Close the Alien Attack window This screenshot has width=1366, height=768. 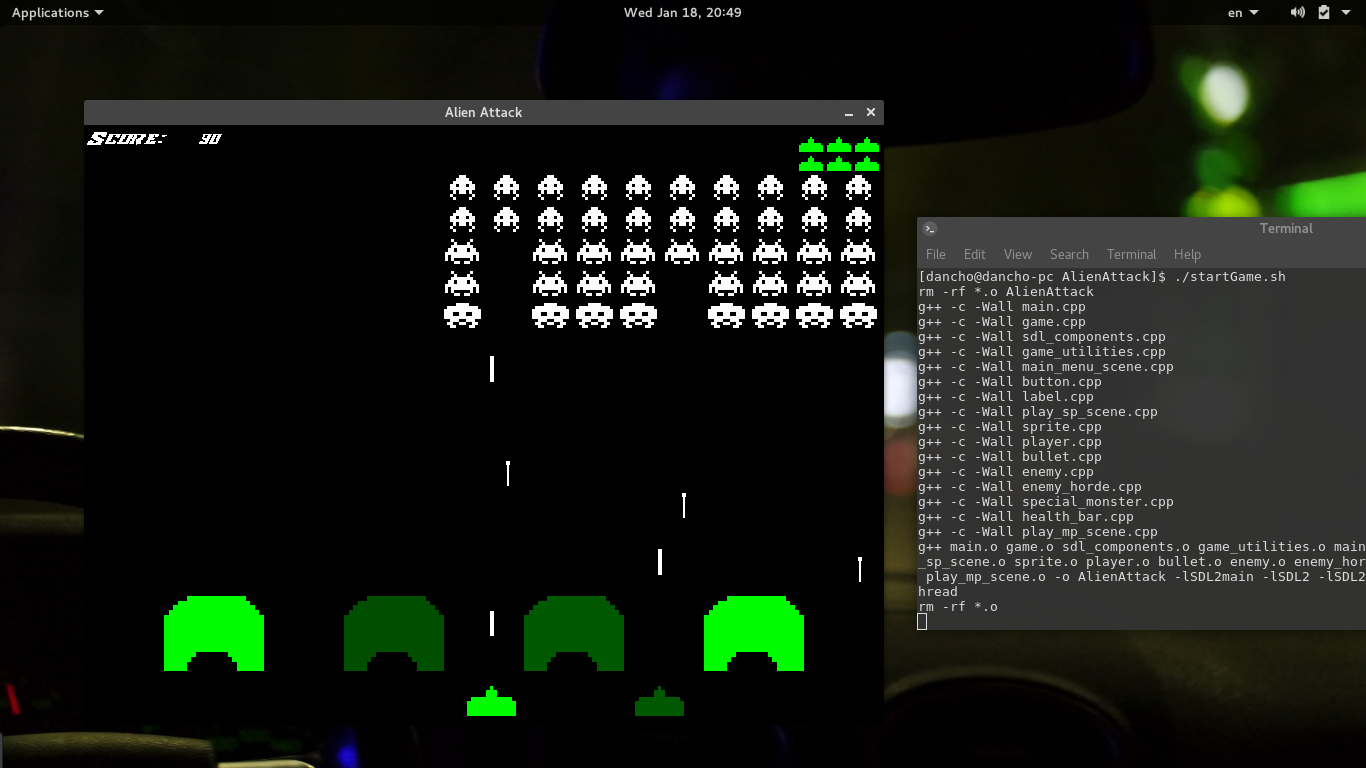click(871, 113)
